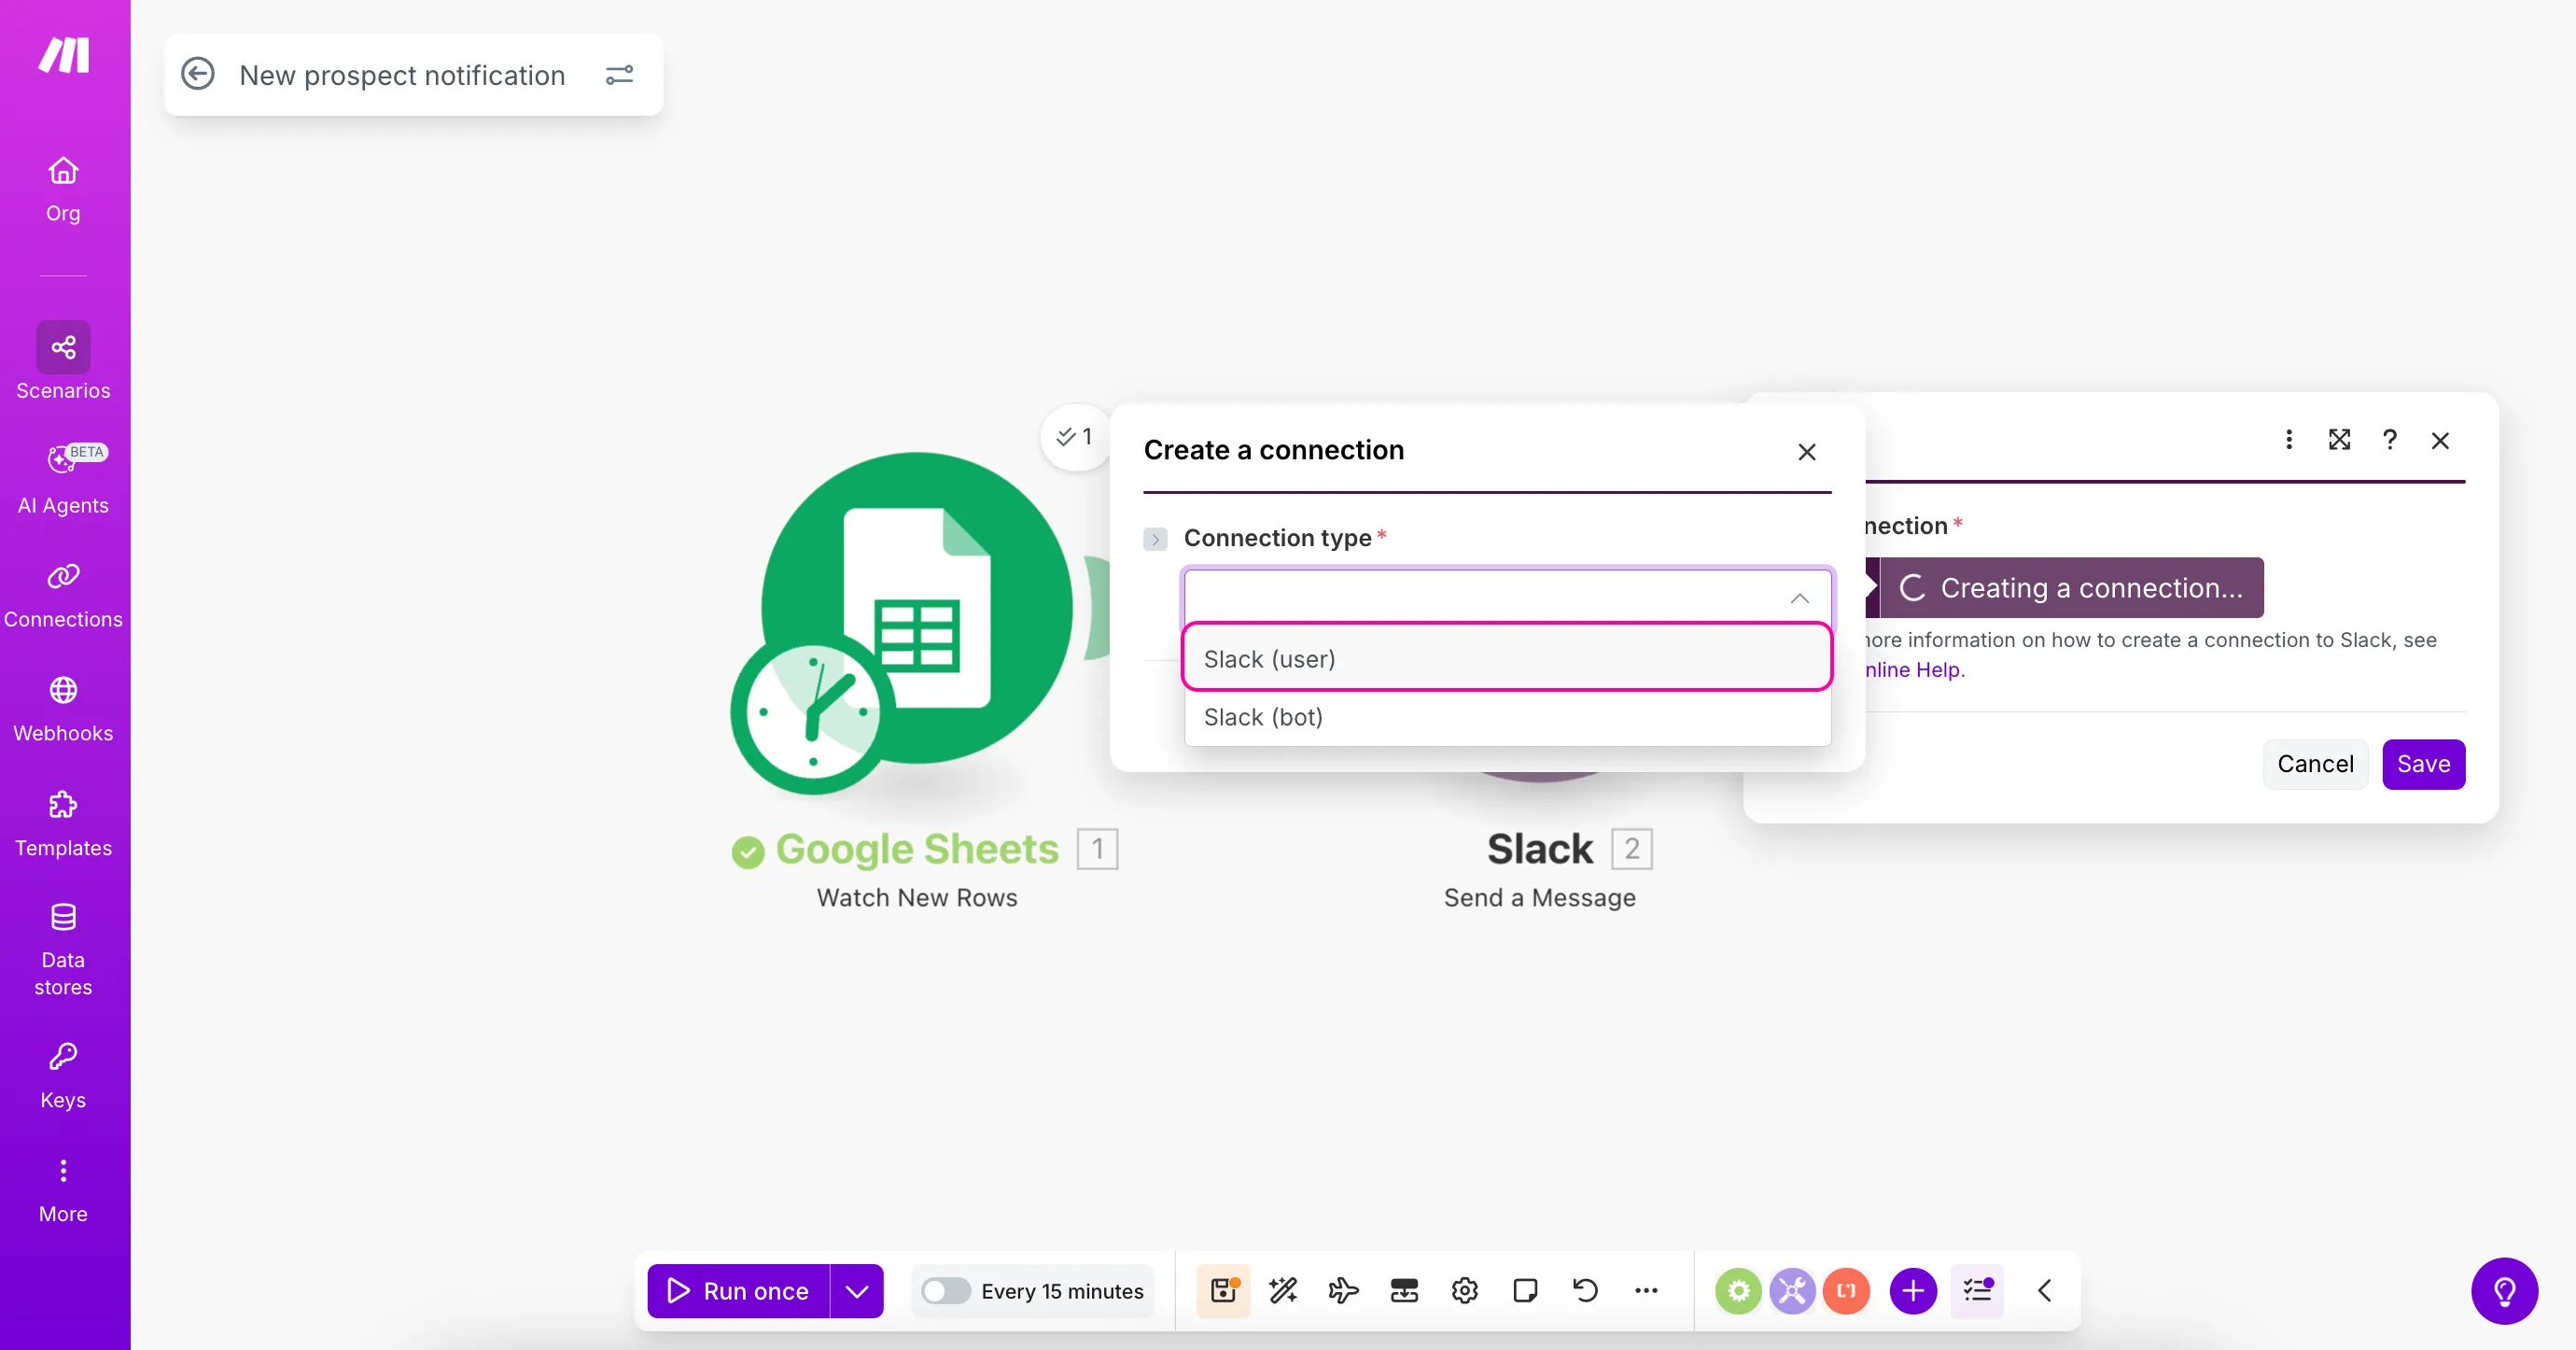The image size is (2576, 1350).
Task: Open the Notes icon in toolbar
Action: click(1525, 1291)
